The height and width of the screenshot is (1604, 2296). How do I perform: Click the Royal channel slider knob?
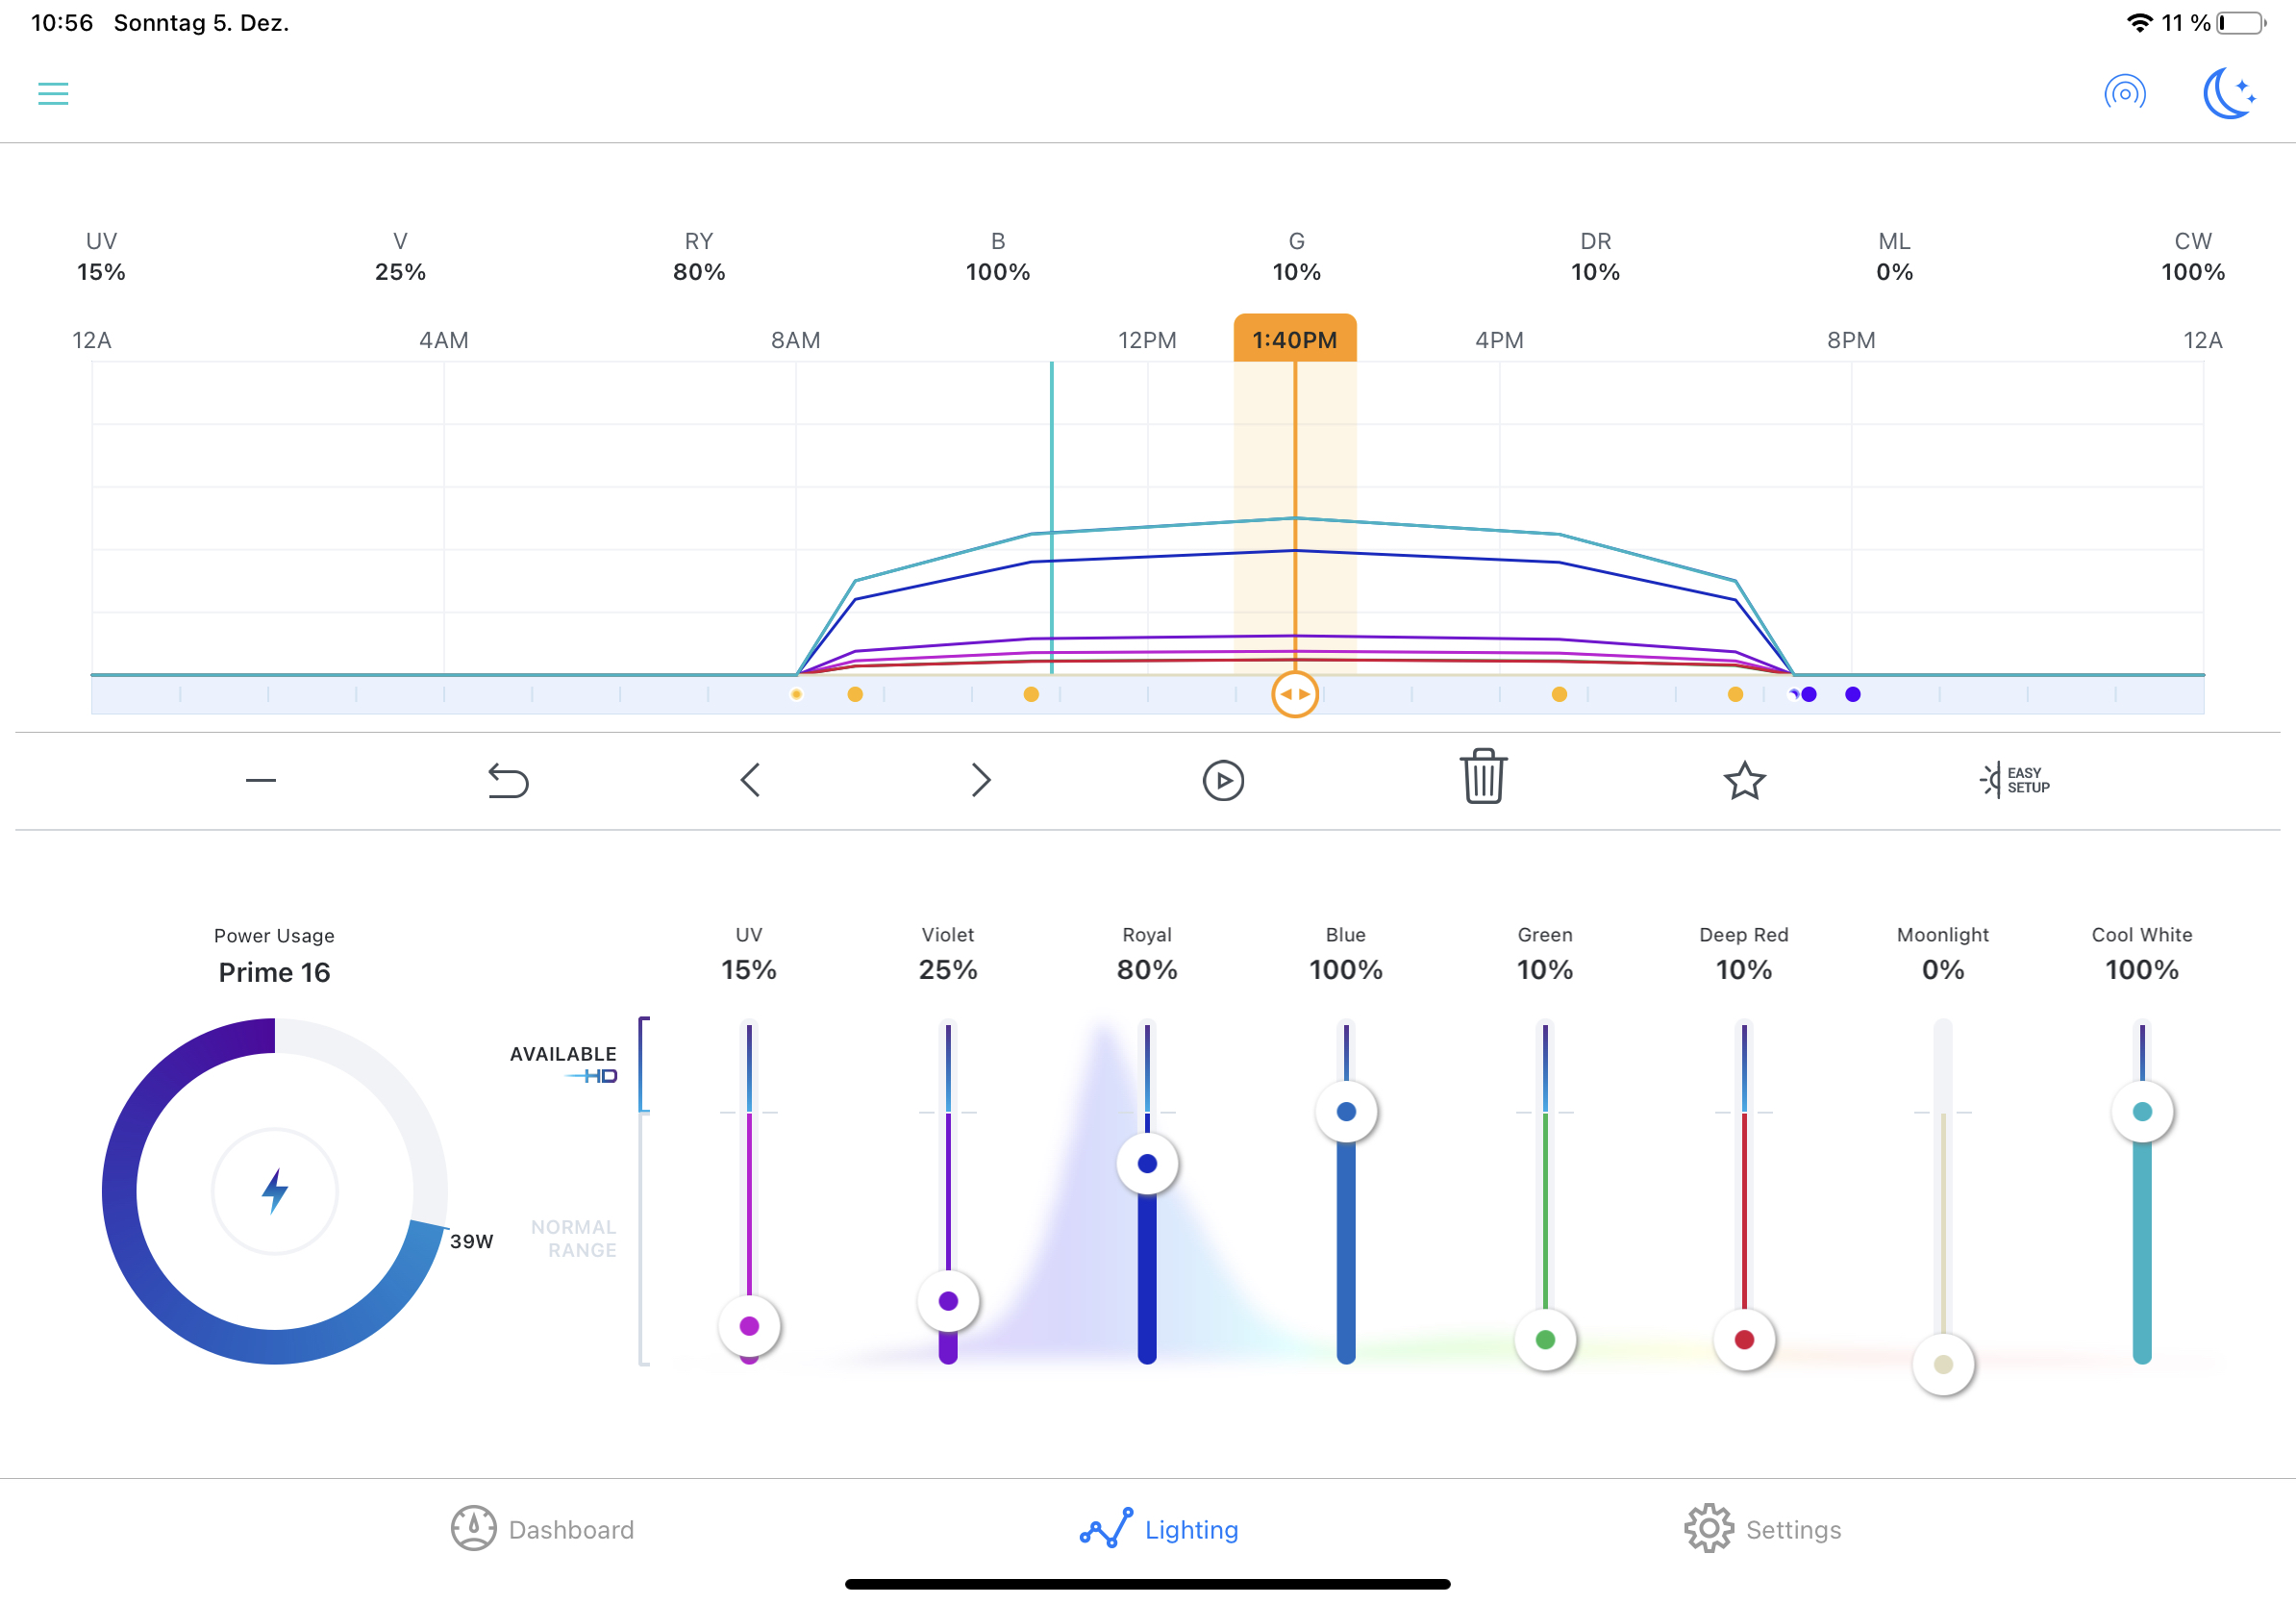1147,1164
